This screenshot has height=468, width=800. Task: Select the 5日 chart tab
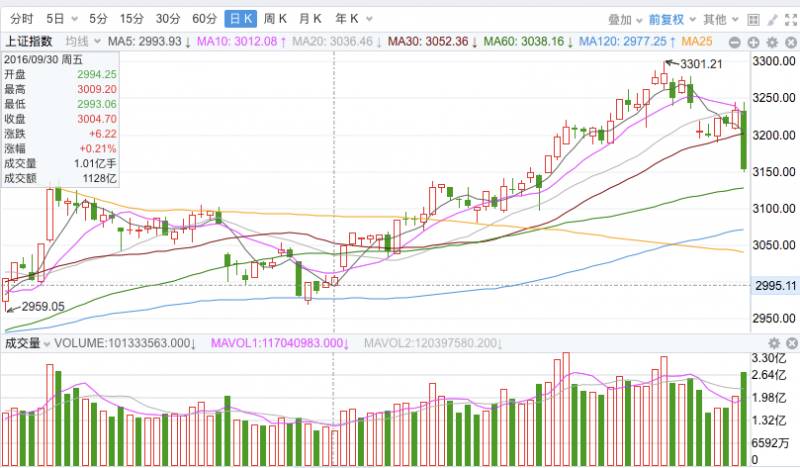pyautogui.click(x=55, y=19)
